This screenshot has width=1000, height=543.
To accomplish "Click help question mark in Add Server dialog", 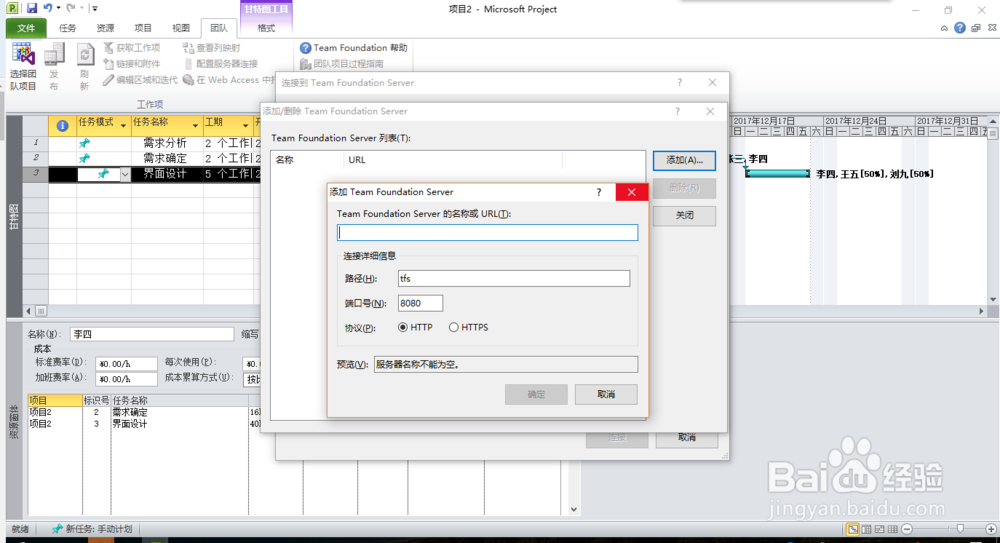I will pyautogui.click(x=598, y=192).
